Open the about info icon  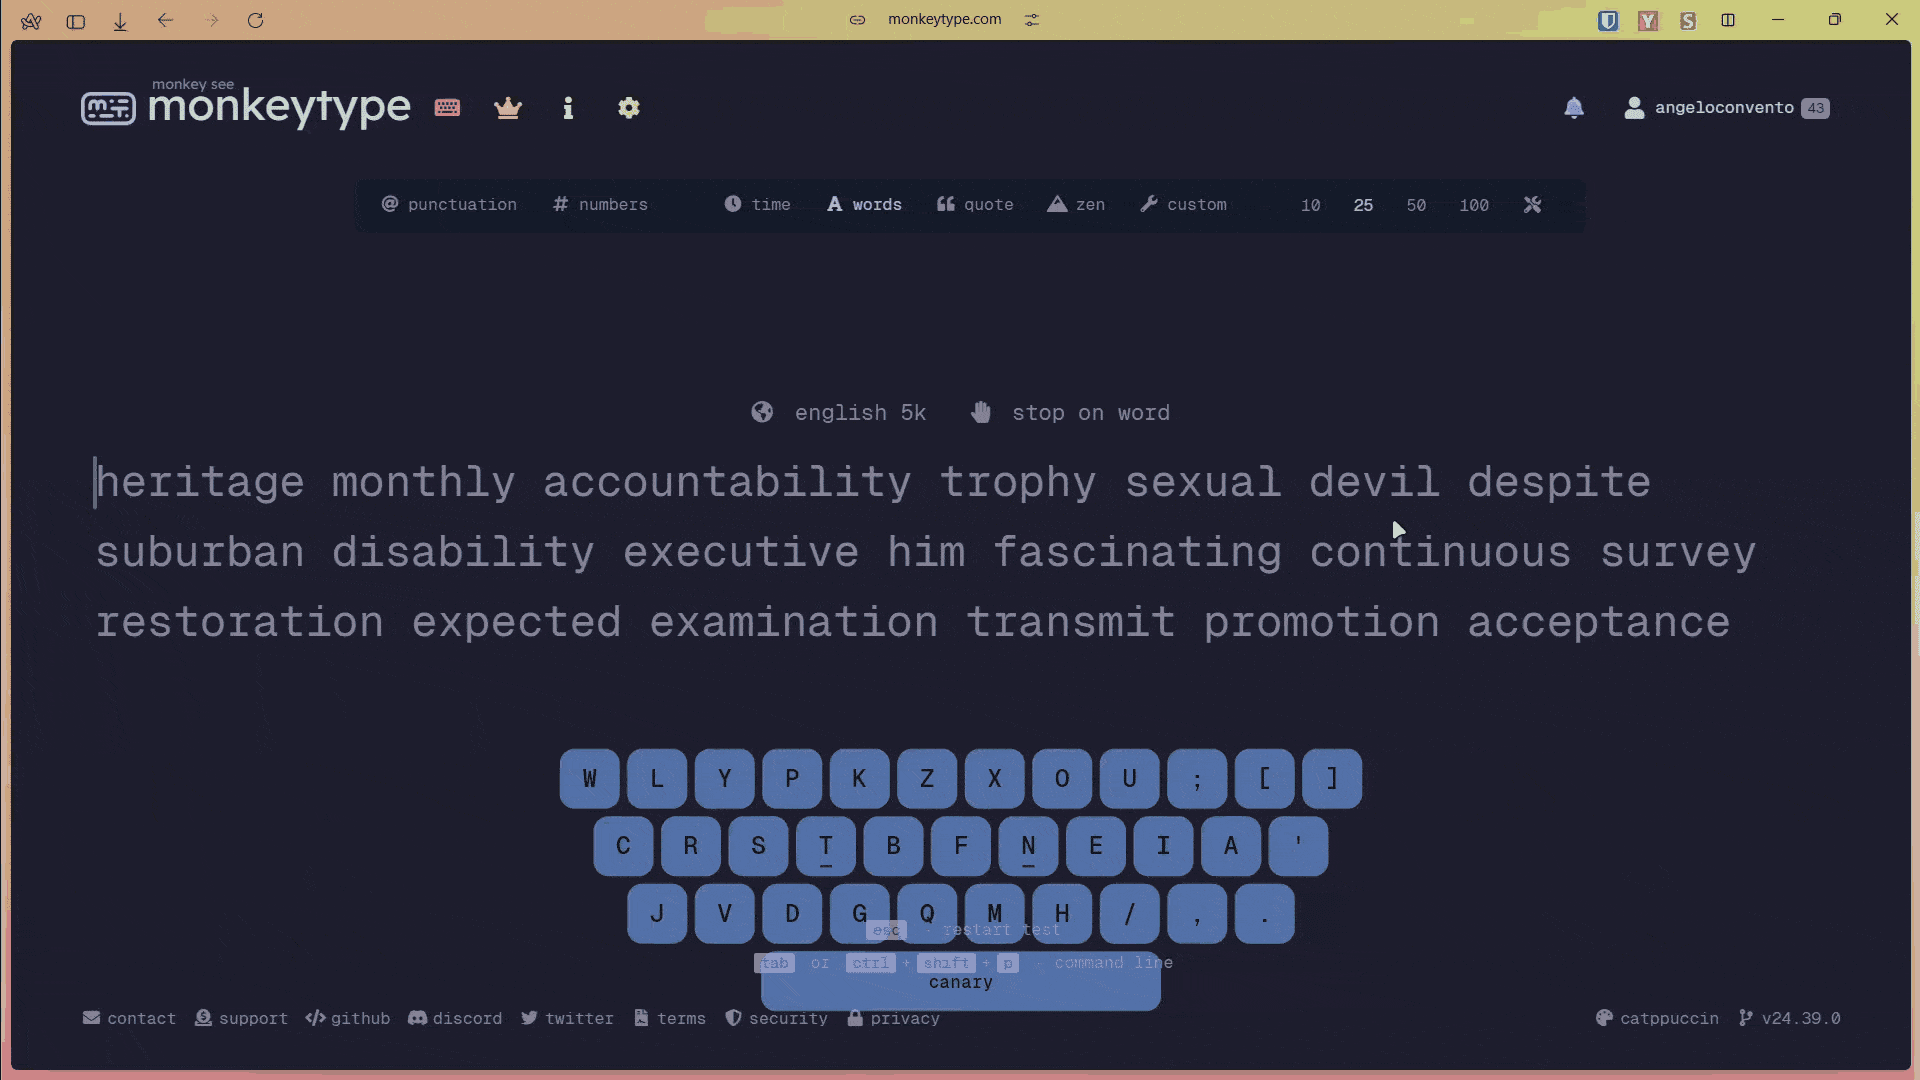[x=568, y=108]
